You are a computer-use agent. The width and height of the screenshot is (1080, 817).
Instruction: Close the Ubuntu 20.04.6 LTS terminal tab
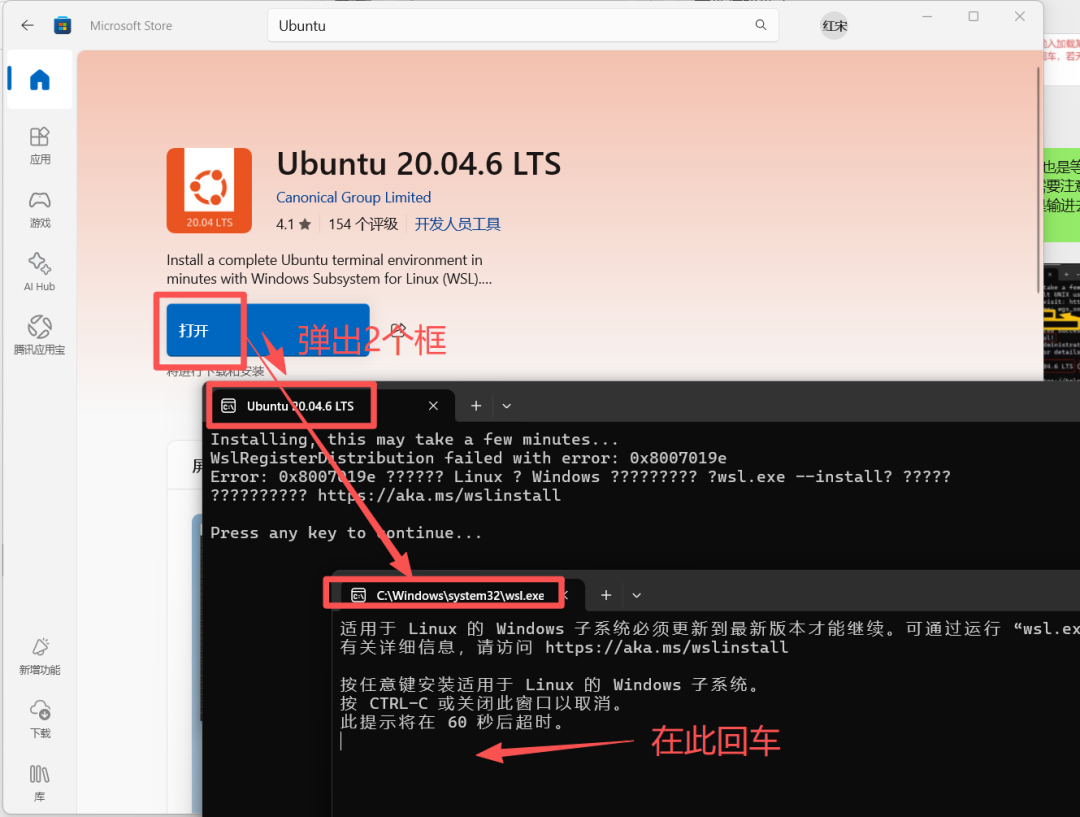click(433, 406)
